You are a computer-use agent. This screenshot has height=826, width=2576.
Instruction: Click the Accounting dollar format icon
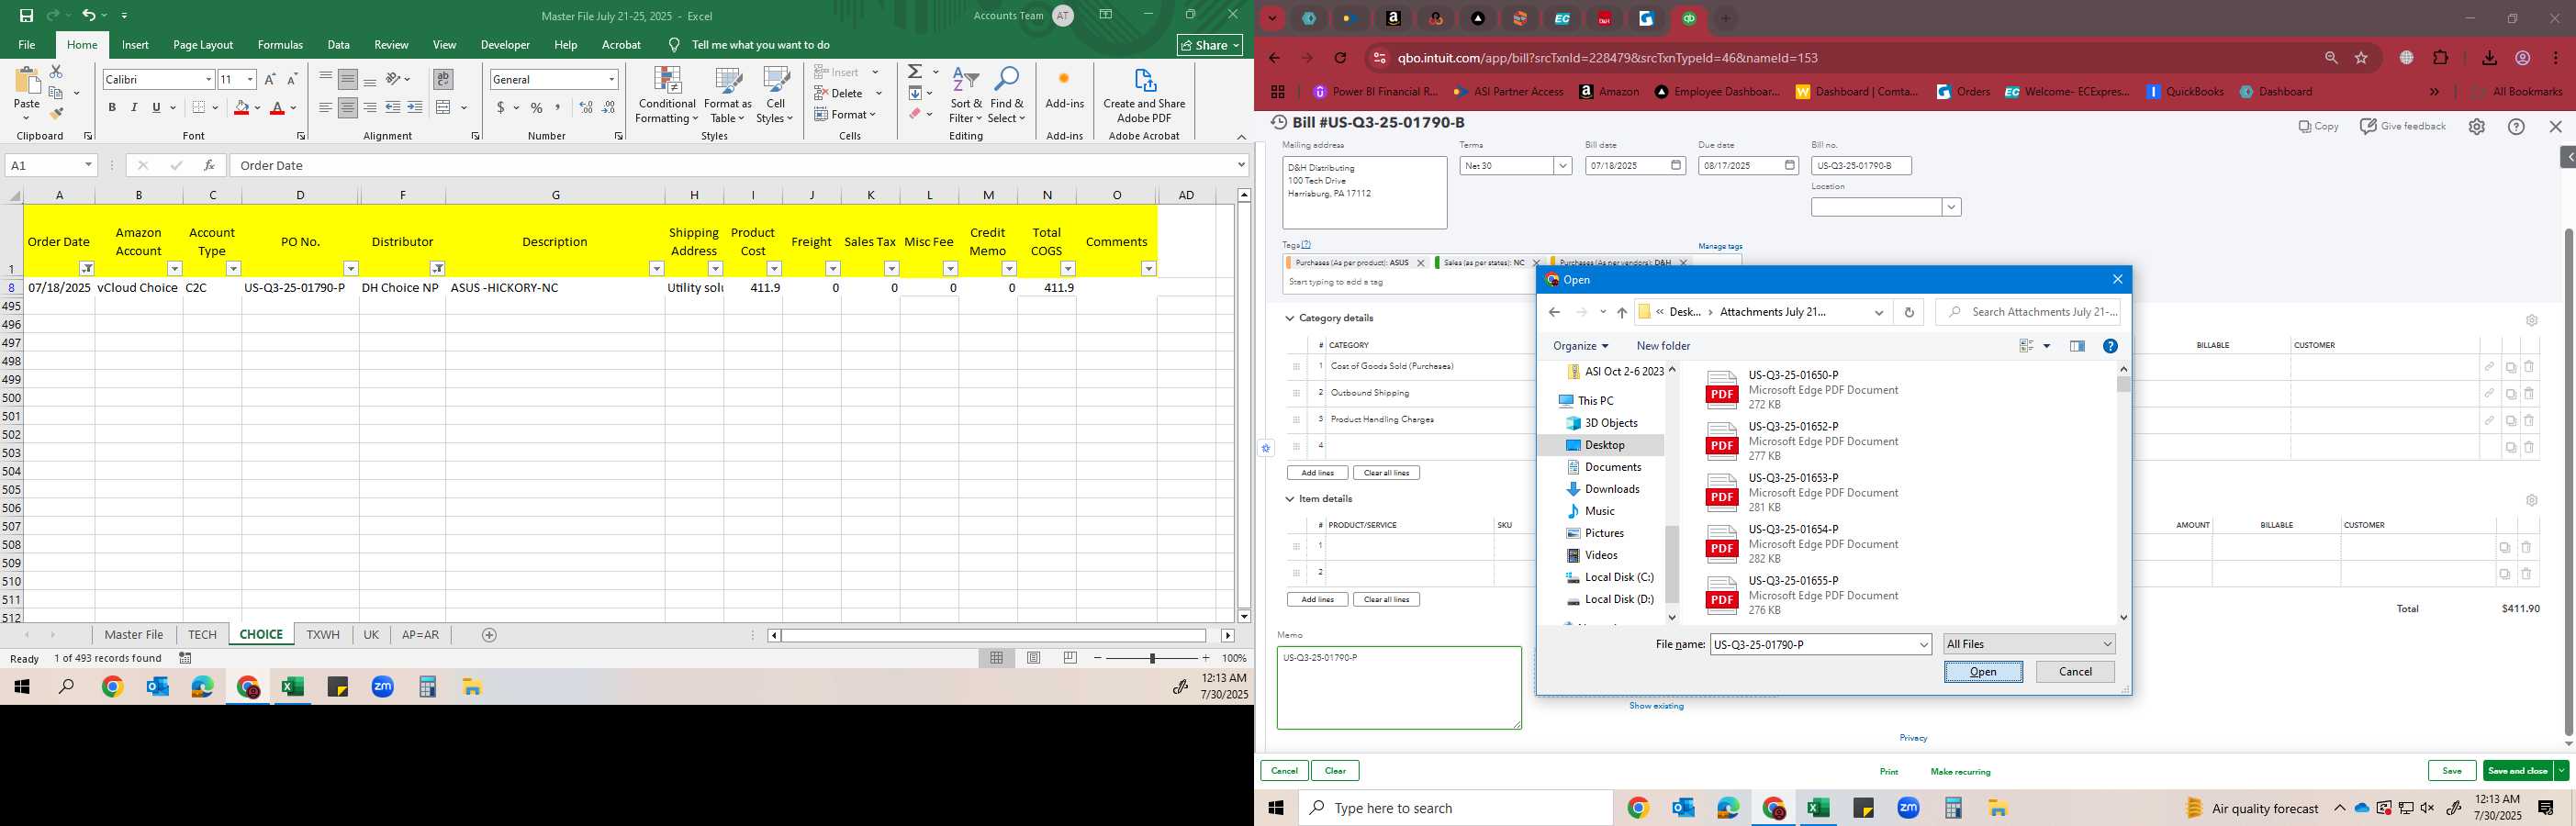(500, 107)
